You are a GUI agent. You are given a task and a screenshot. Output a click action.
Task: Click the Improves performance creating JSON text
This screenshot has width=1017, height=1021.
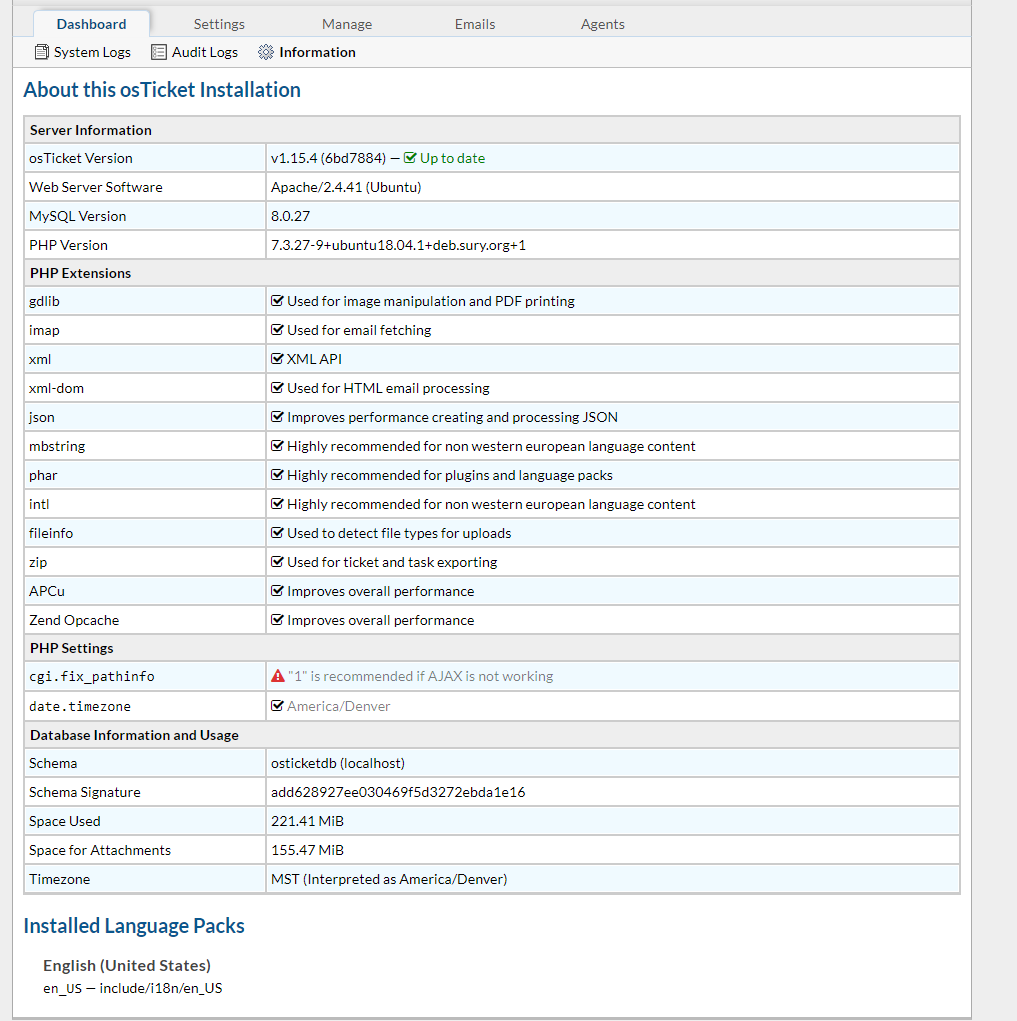pyautogui.click(x=453, y=417)
